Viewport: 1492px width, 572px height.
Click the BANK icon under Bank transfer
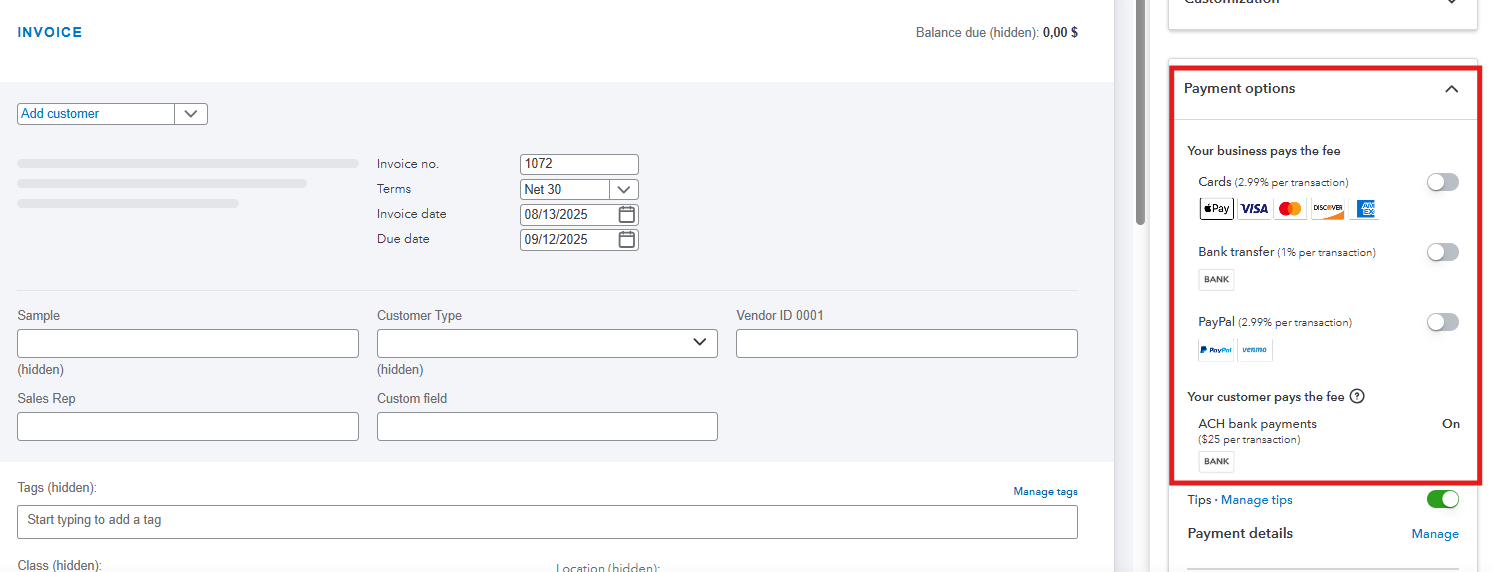point(1216,279)
